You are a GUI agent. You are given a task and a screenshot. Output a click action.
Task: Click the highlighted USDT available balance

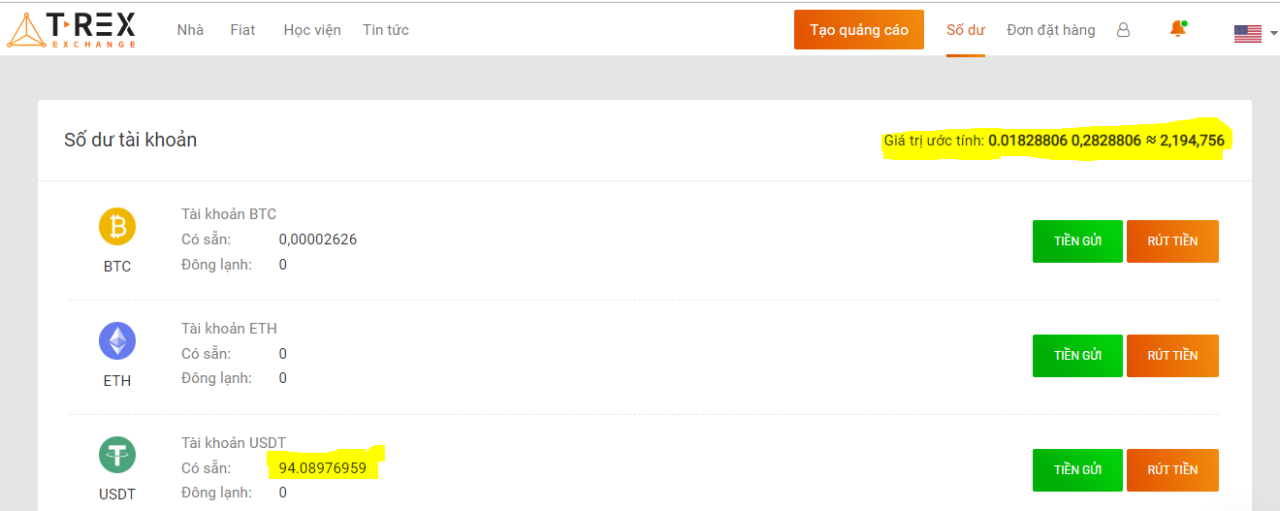pyautogui.click(x=323, y=467)
